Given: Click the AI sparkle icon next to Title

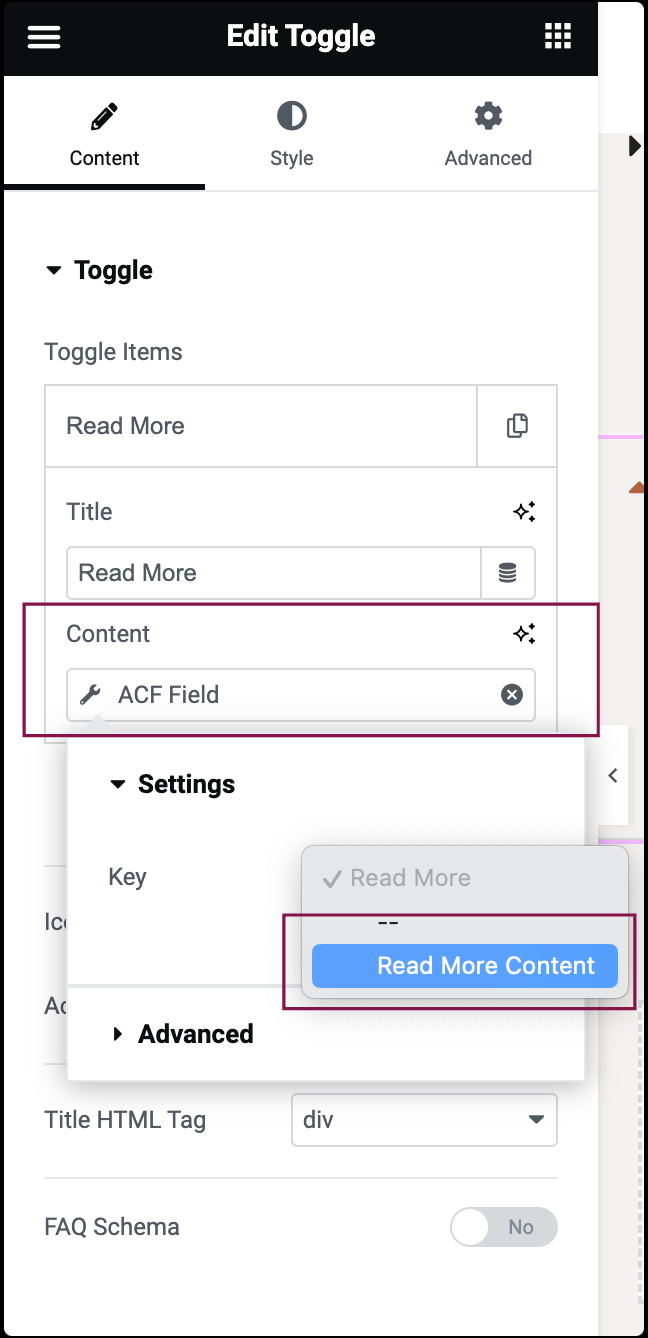Looking at the screenshot, I should (x=525, y=511).
